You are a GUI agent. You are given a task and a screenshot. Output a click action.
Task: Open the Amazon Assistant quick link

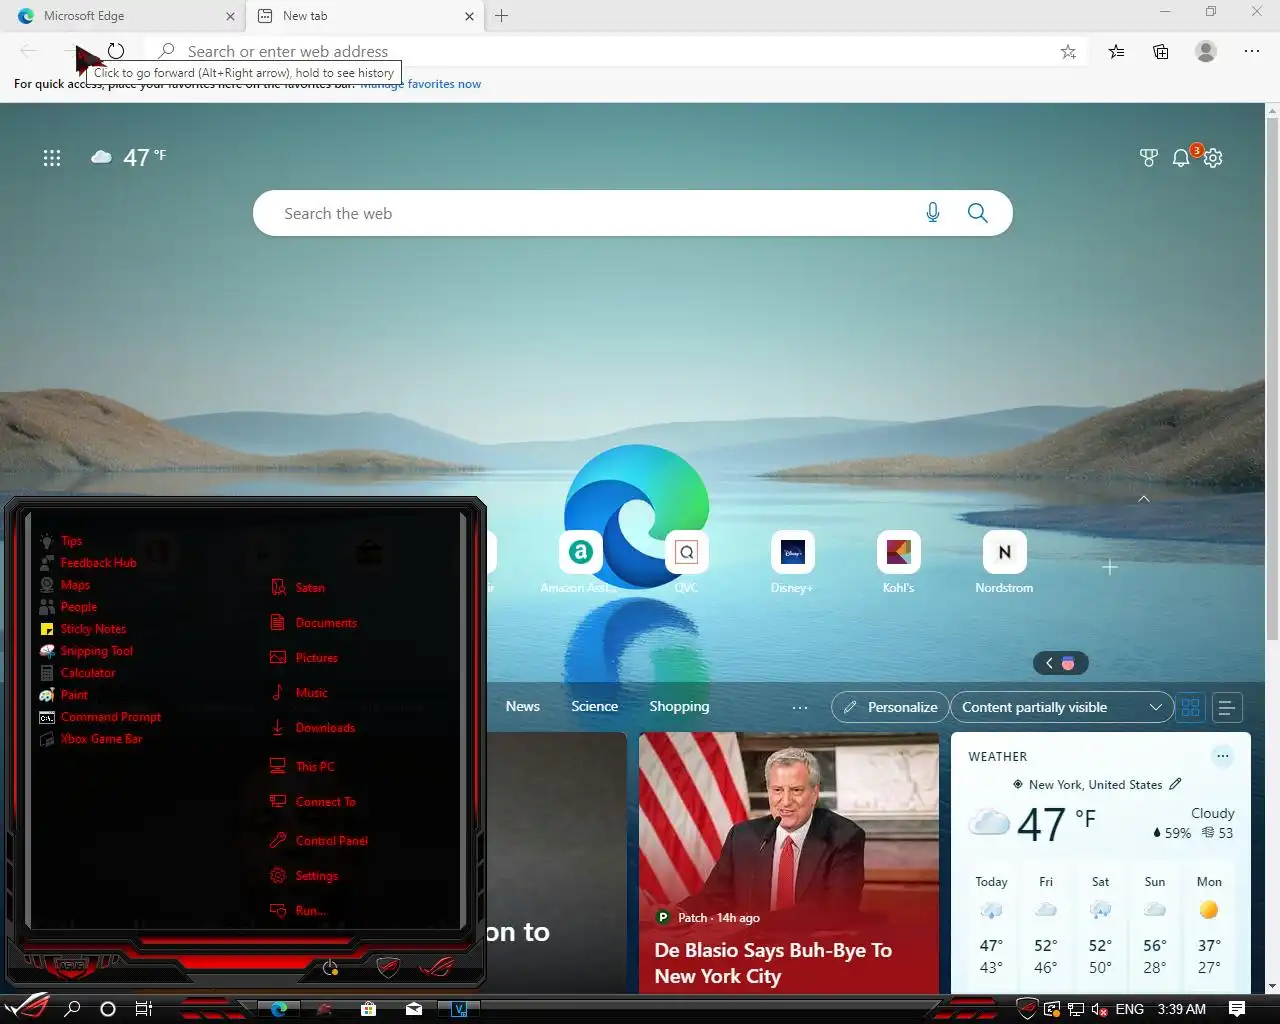580,552
